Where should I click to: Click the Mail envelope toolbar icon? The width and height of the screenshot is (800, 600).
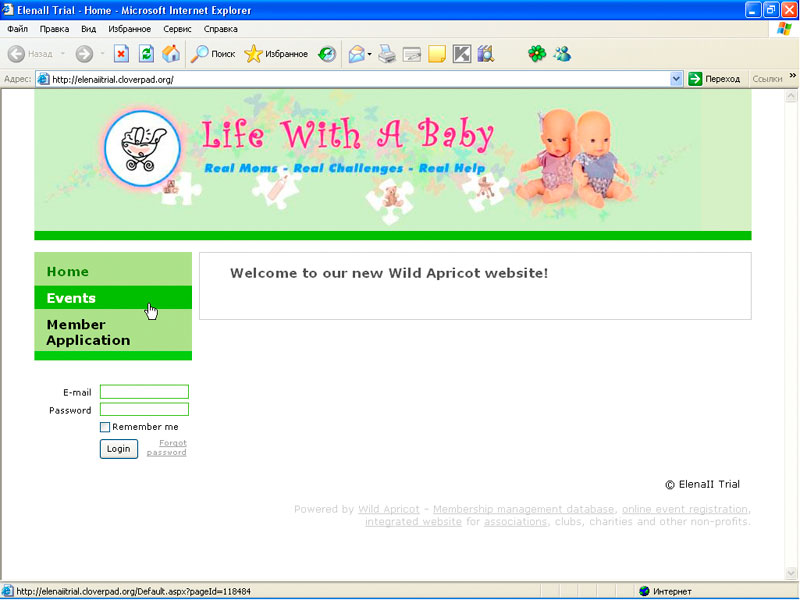pos(355,54)
